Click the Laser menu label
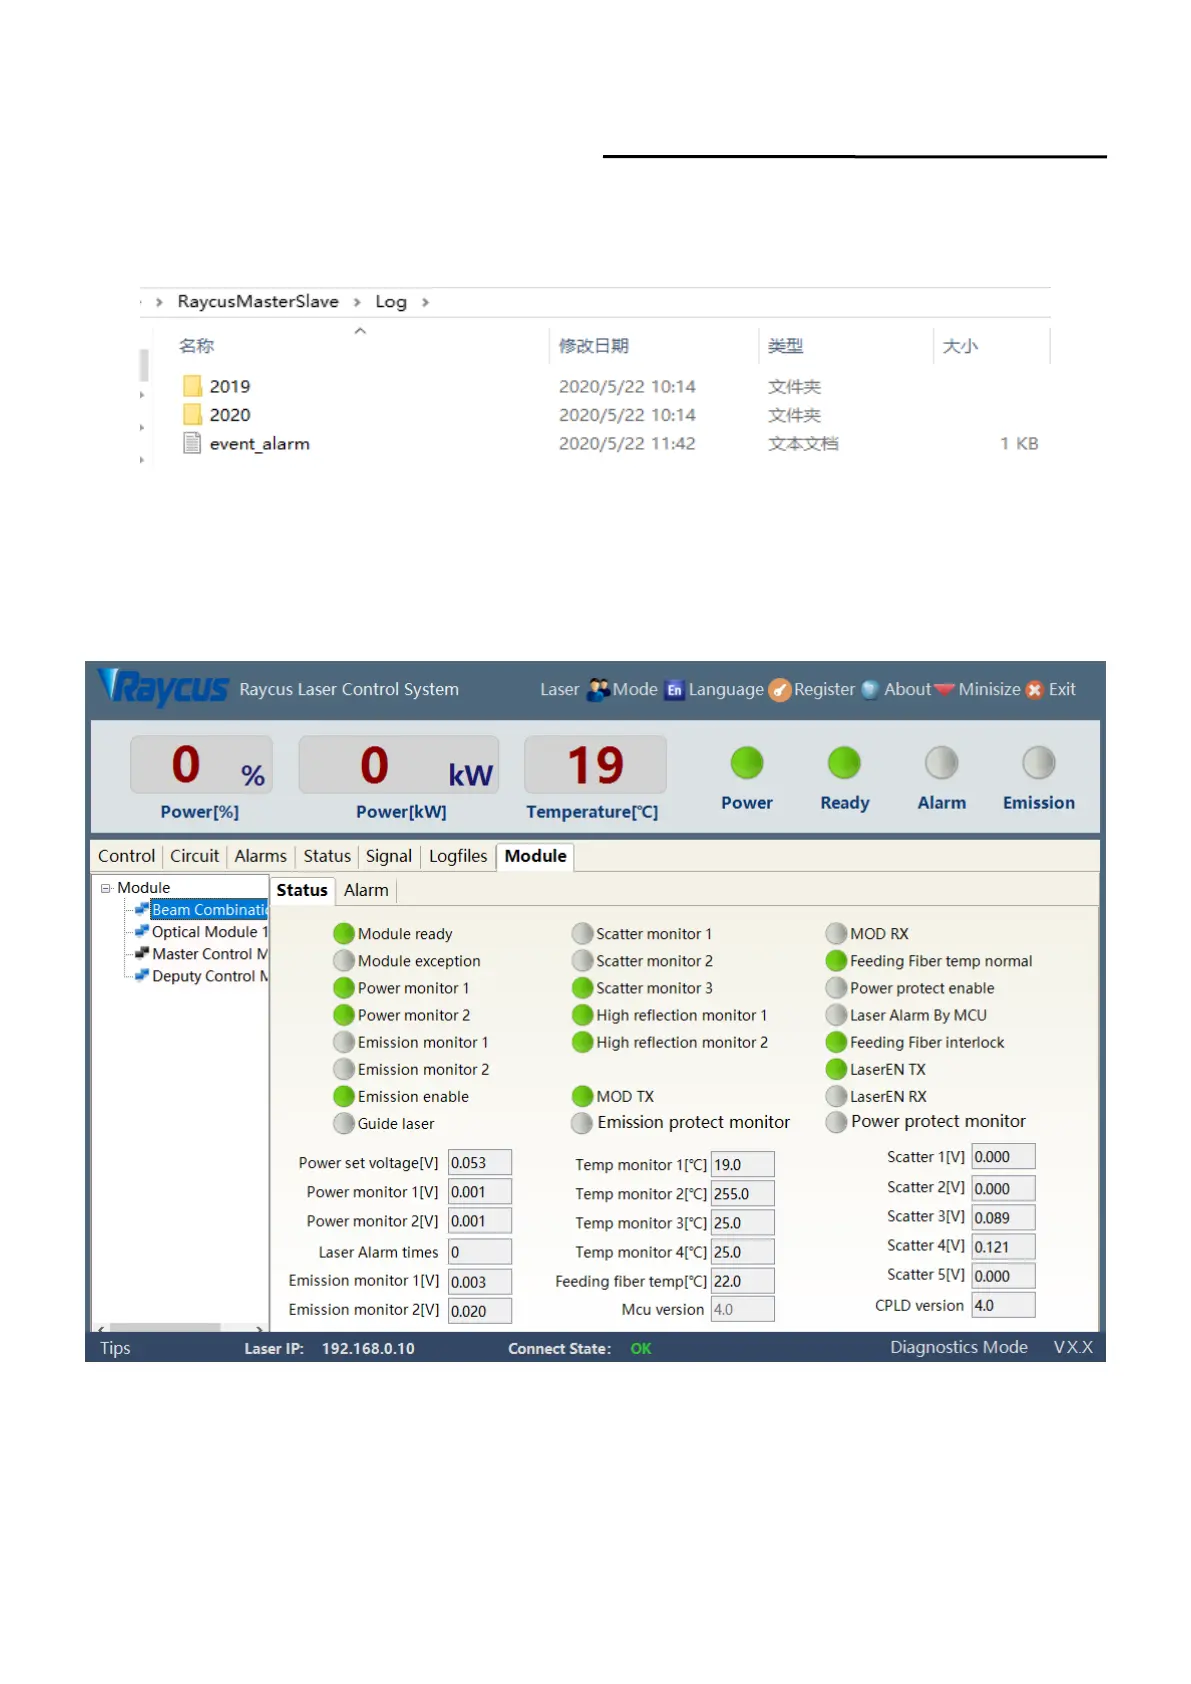The width and height of the screenshot is (1191, 1684). click(x=559, y=689)
